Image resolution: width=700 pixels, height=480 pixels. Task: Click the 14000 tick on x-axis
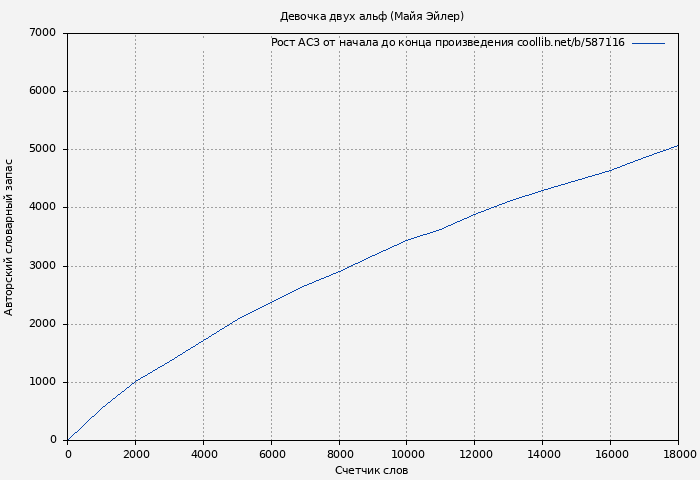click(x=543, y=454)
